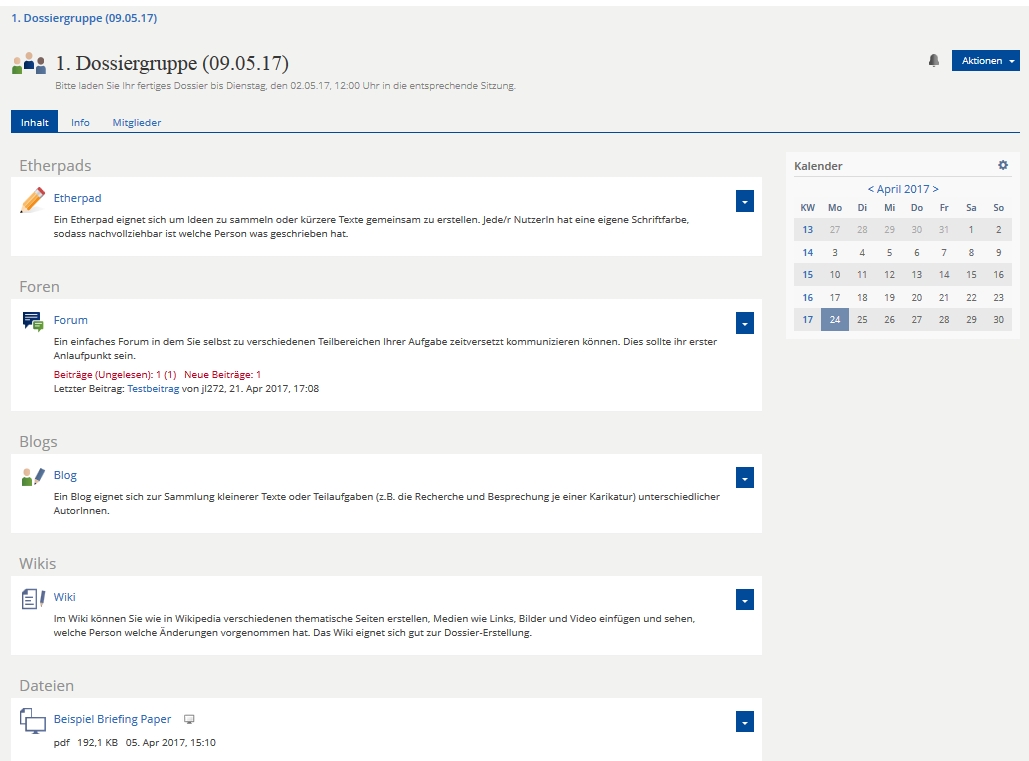1029x761 pixels.
Task: Click the Beispiel Briefing Paper file icon
Action: [x=32, y=721]
